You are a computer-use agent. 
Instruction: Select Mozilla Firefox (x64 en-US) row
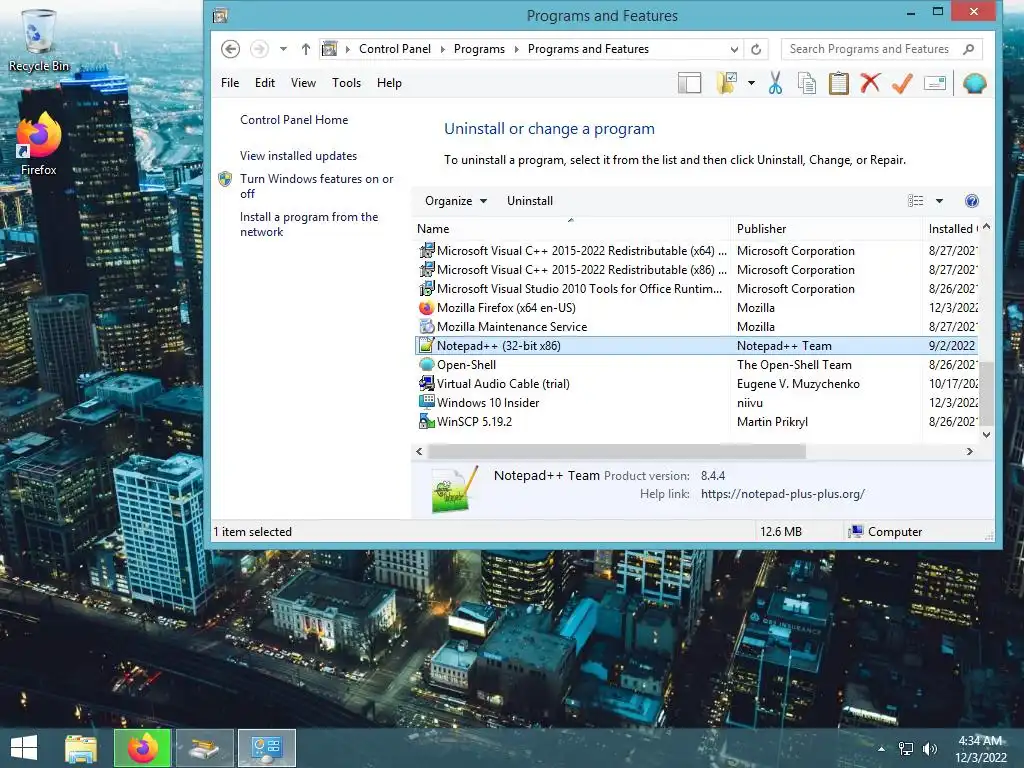[696, 308]
